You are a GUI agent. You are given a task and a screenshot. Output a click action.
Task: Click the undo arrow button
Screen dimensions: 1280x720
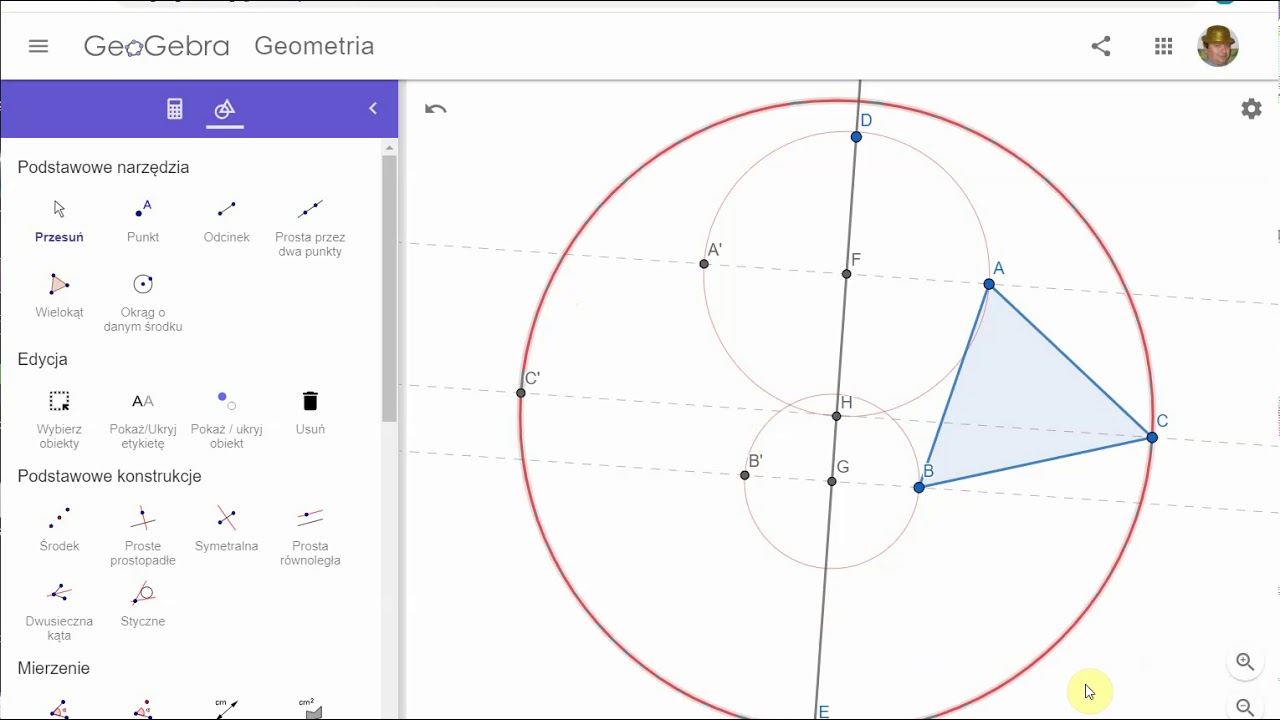tap(435, 109)
